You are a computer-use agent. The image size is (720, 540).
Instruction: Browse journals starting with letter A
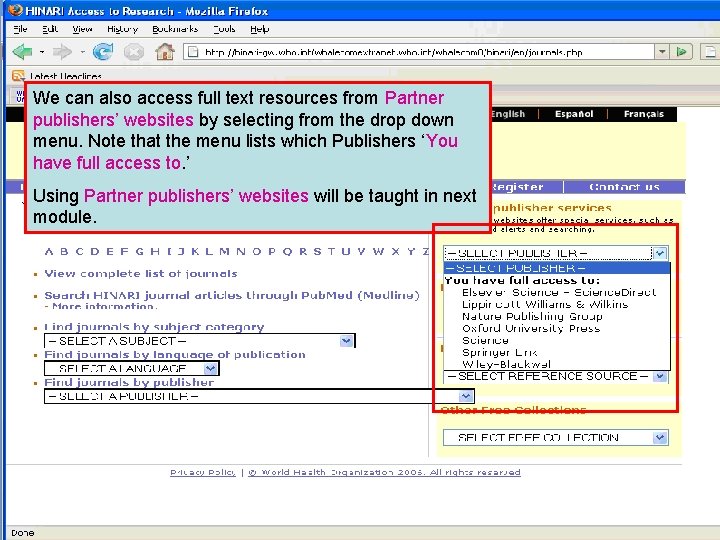click(x=49, y=251)
